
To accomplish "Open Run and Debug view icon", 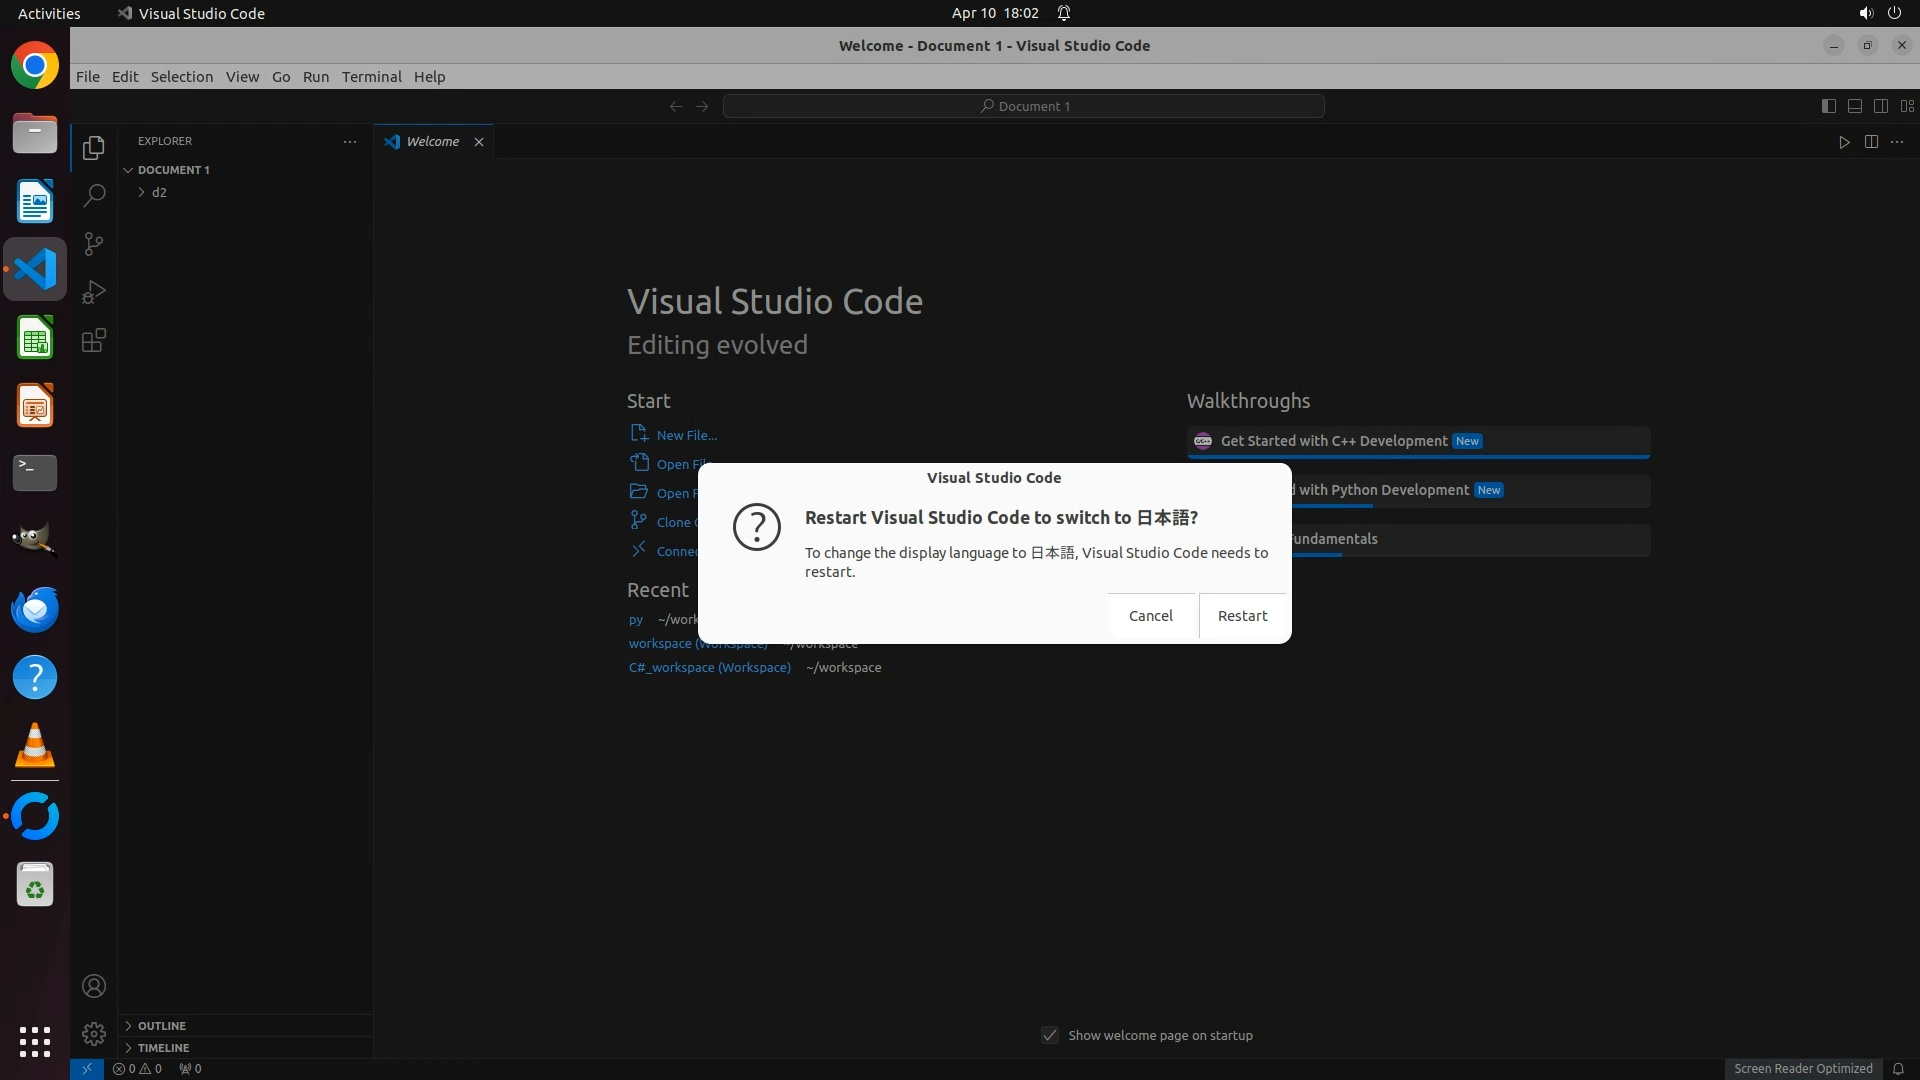I will [94, 292].
